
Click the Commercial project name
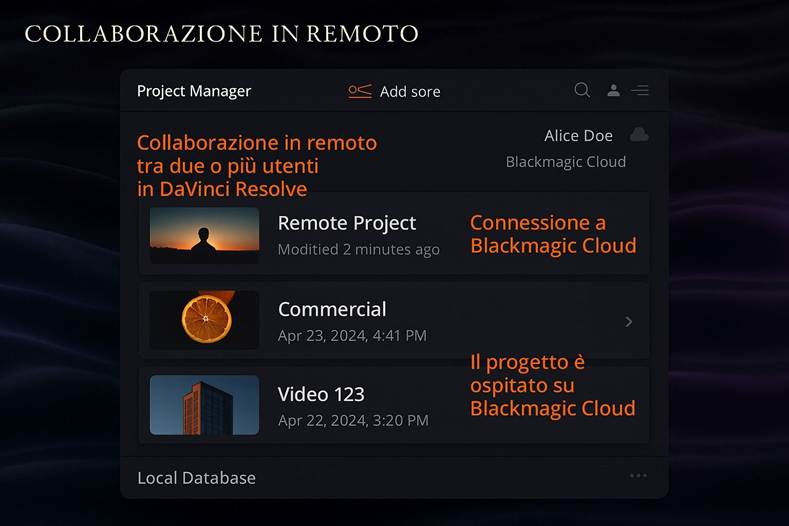point(332,309)
